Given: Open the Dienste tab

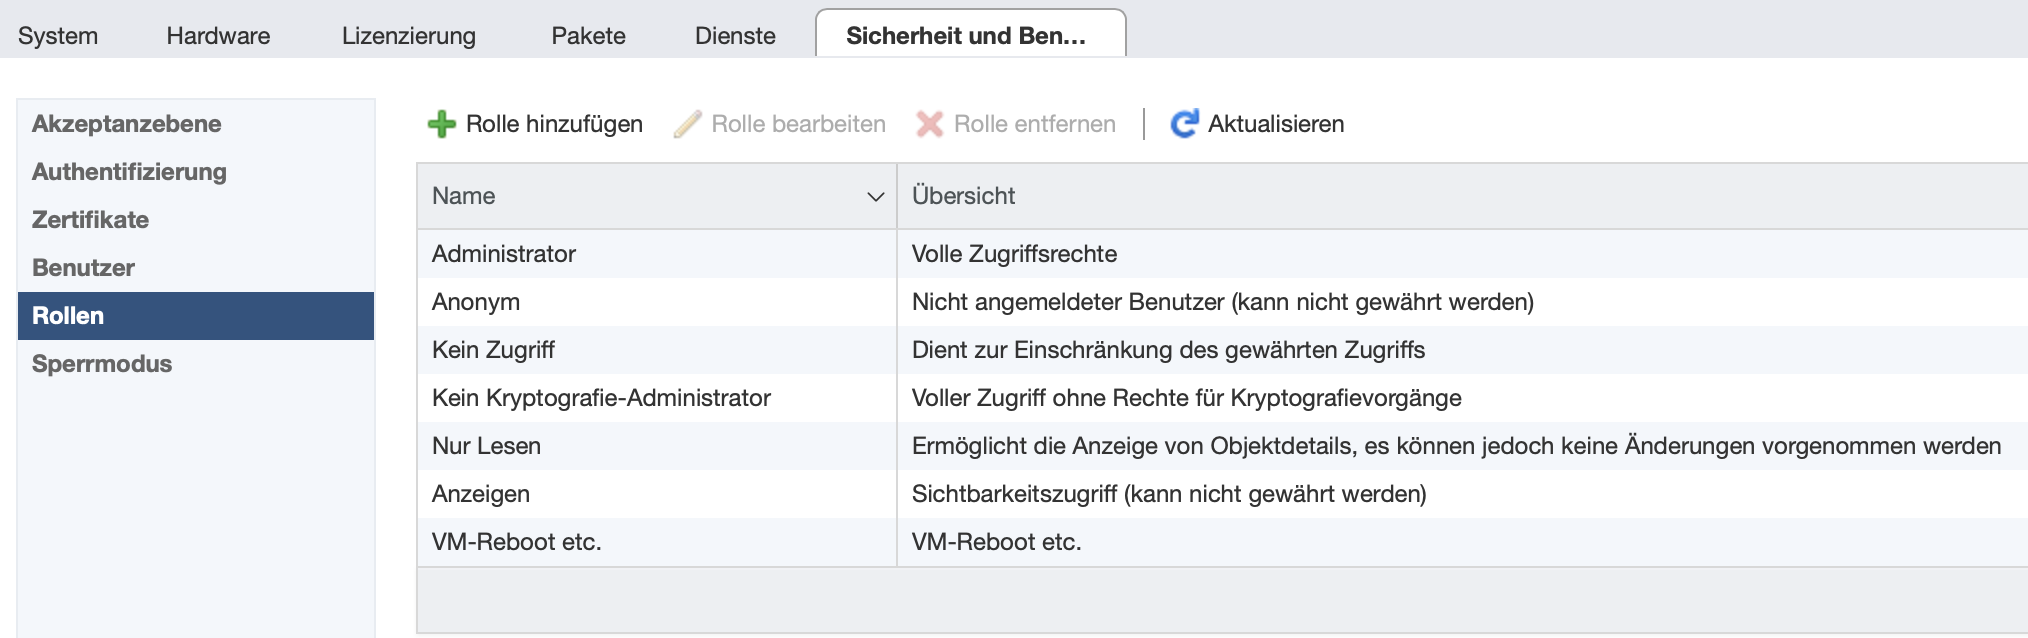Looking at the screenshot, I should 735,36.
